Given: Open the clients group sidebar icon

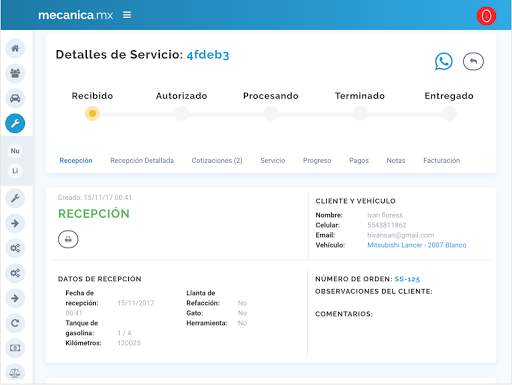Looking at the screenshot, I should (x=15, y=73).
